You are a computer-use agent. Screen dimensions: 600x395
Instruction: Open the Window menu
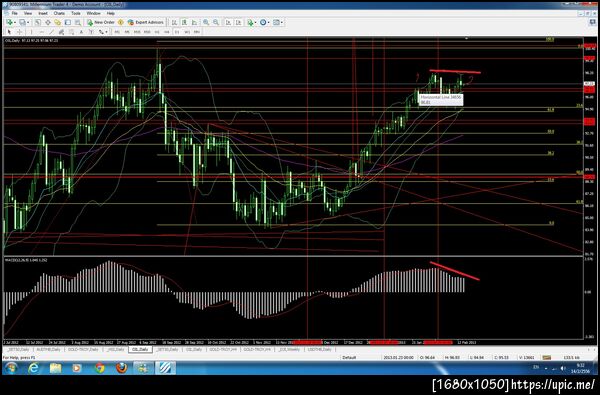click(x=93, y=13)
